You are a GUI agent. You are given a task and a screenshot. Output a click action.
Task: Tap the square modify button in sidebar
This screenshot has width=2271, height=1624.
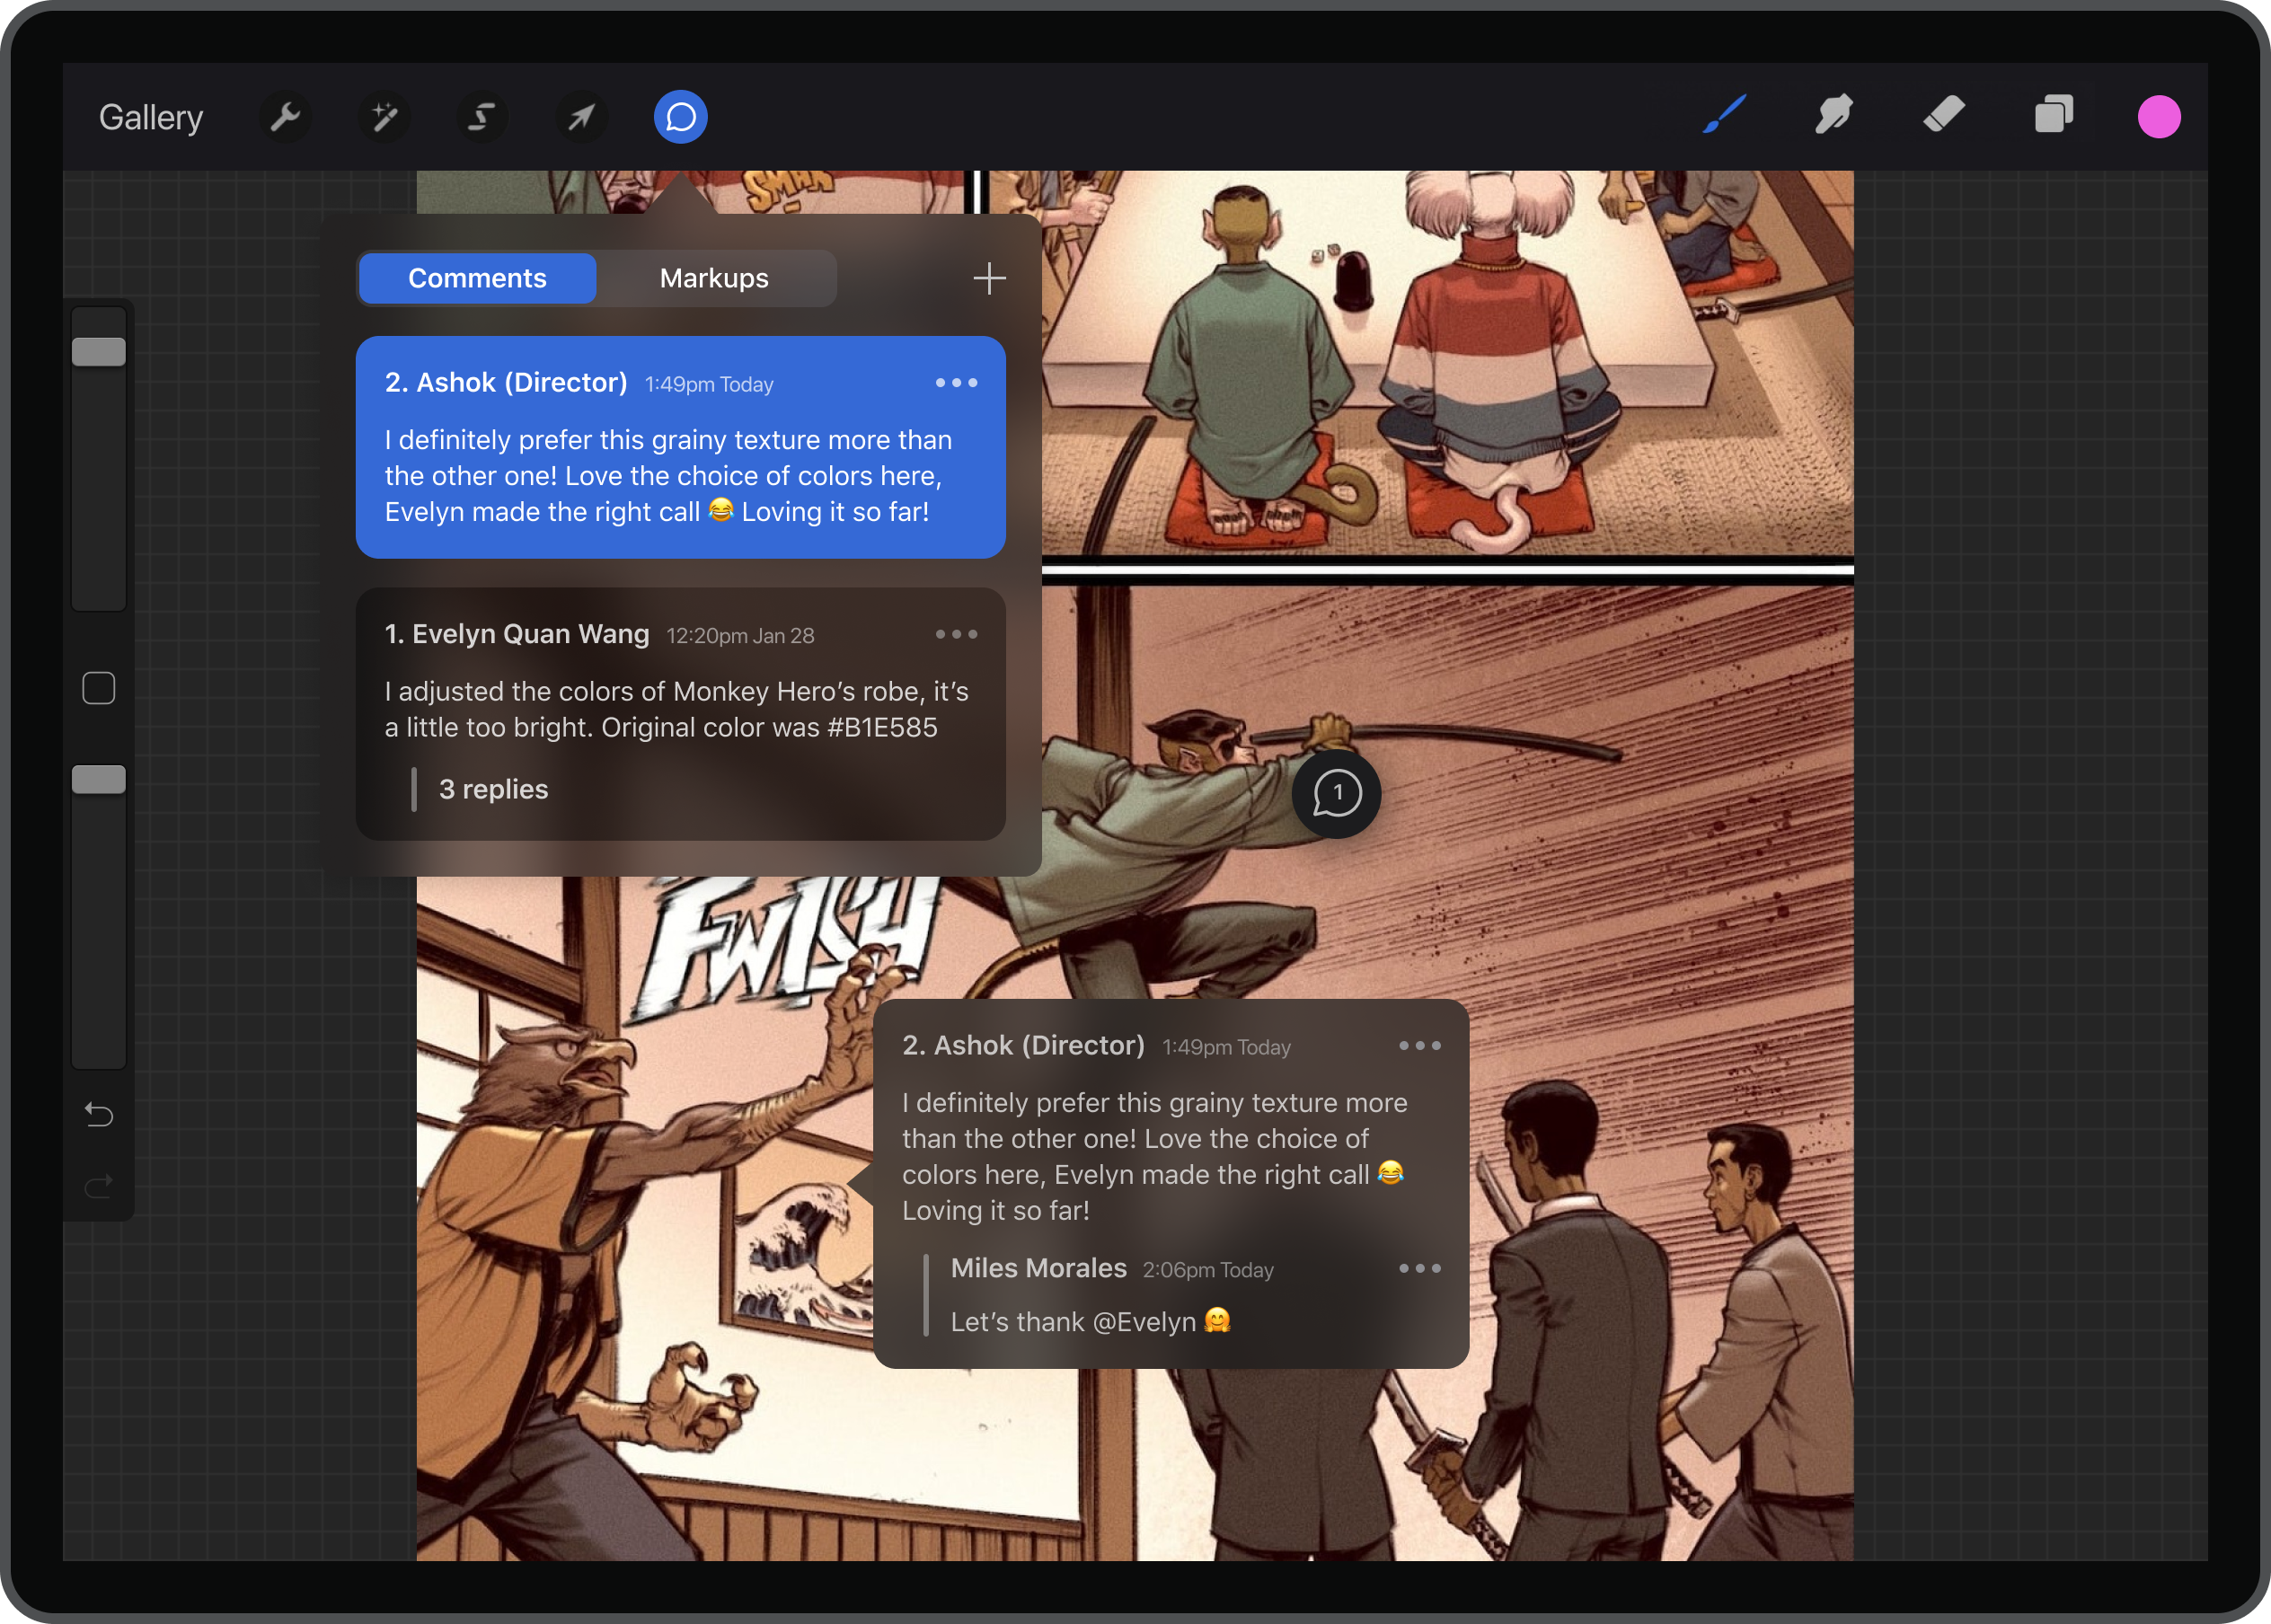click(99, 688)
